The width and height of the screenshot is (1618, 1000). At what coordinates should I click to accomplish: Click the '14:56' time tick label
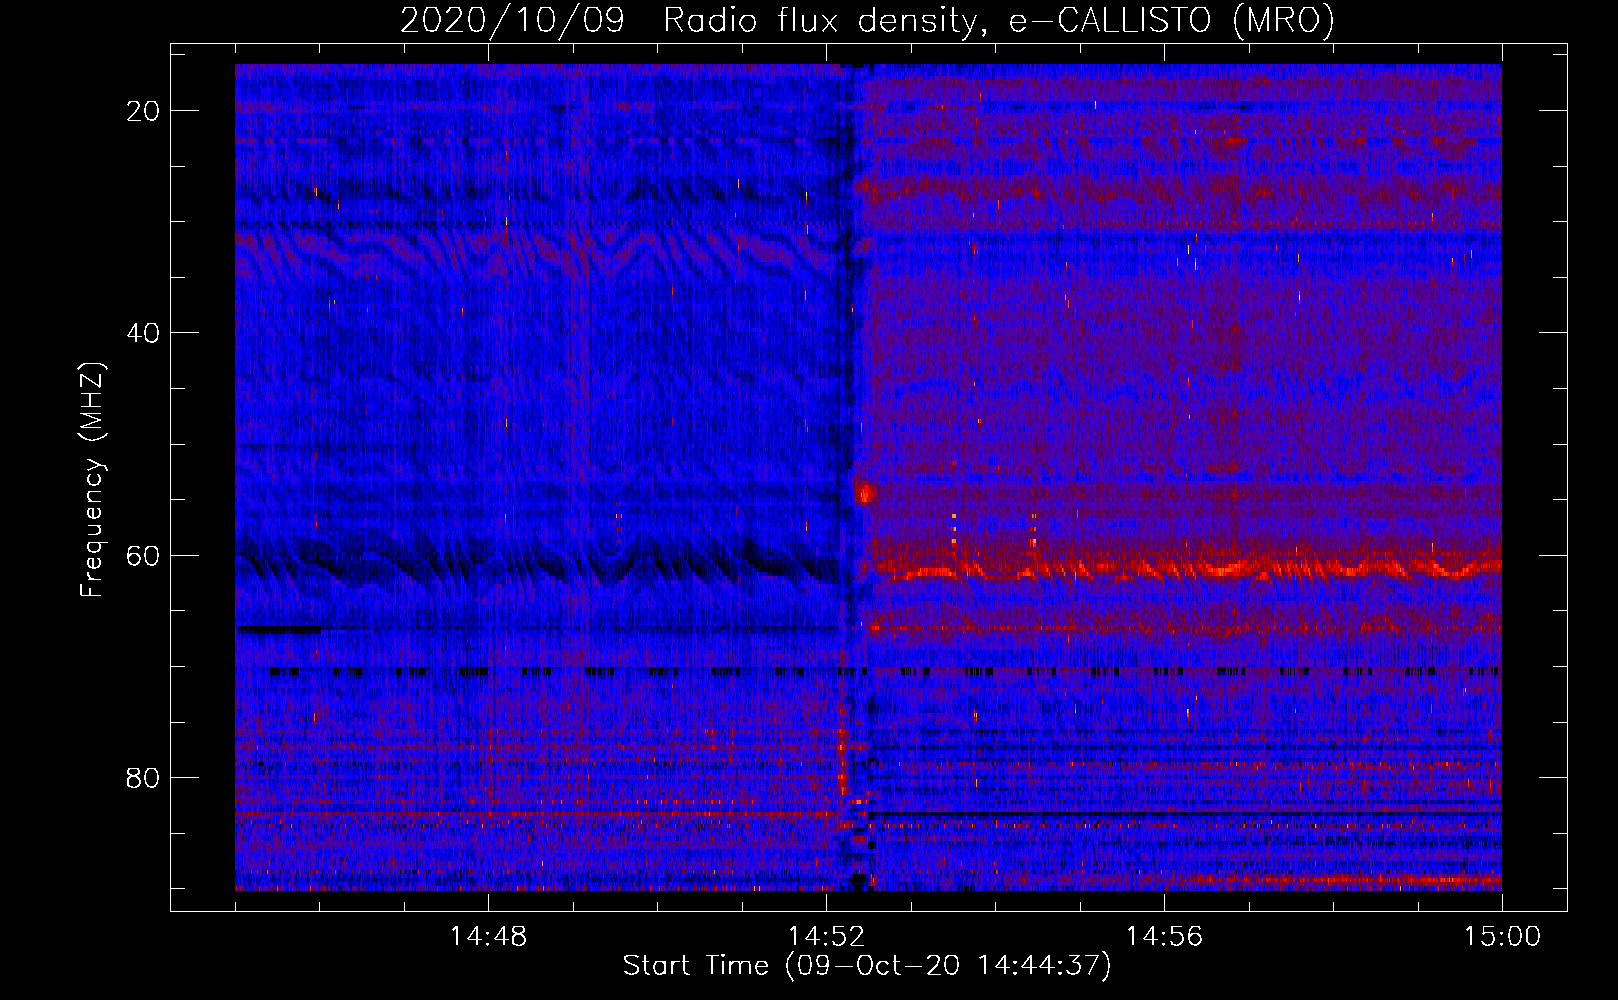tap(1164, 937)
